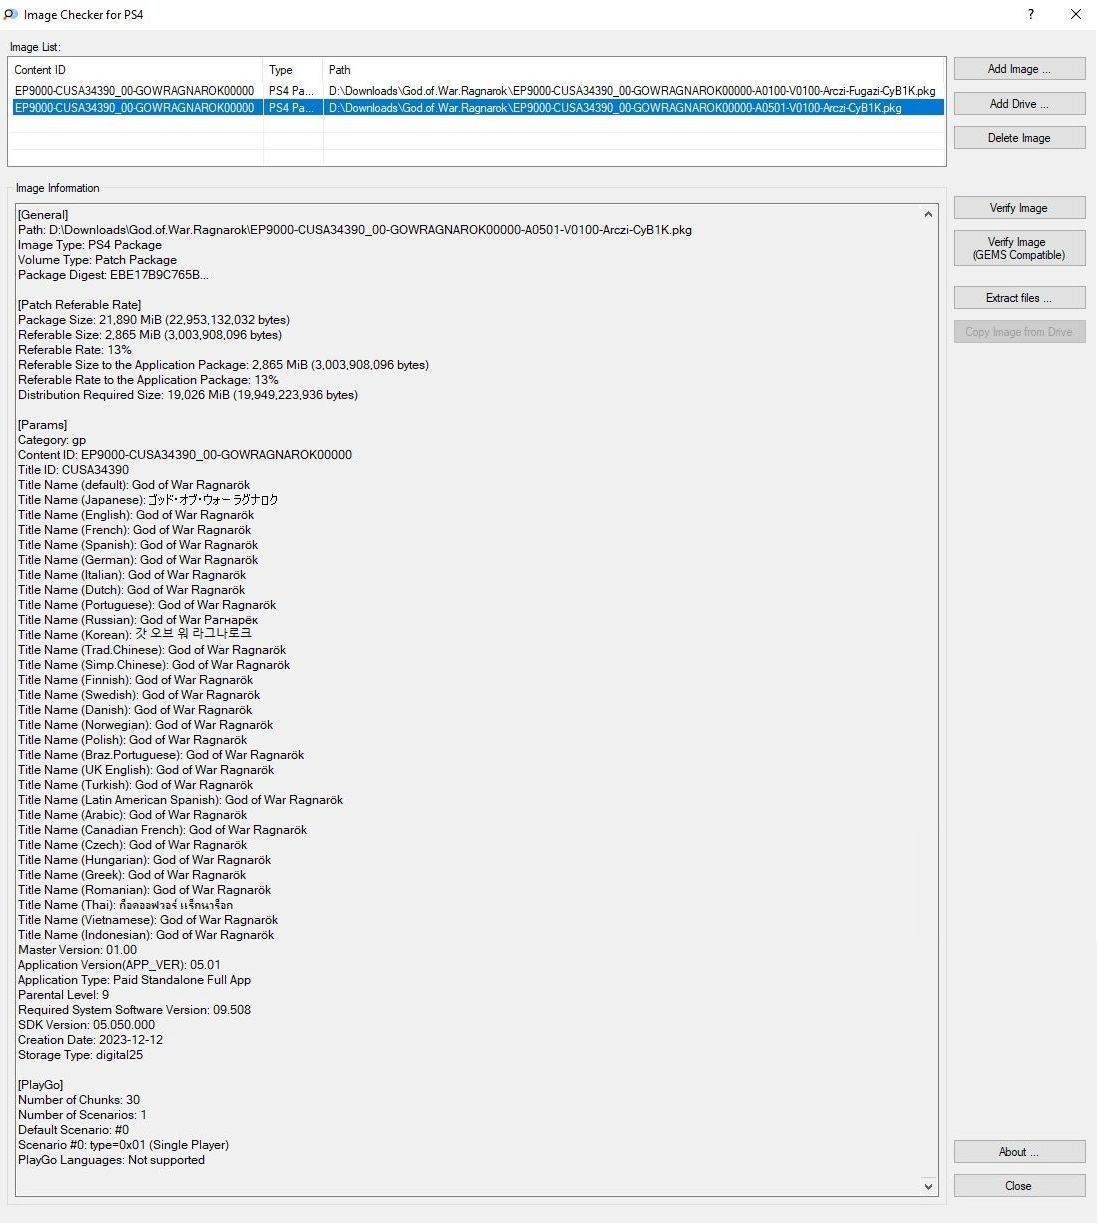Image resolution: width=1098 pixels, height=1223 pixels.
Task: Click the title bar help question mark
Action: 1030,14
